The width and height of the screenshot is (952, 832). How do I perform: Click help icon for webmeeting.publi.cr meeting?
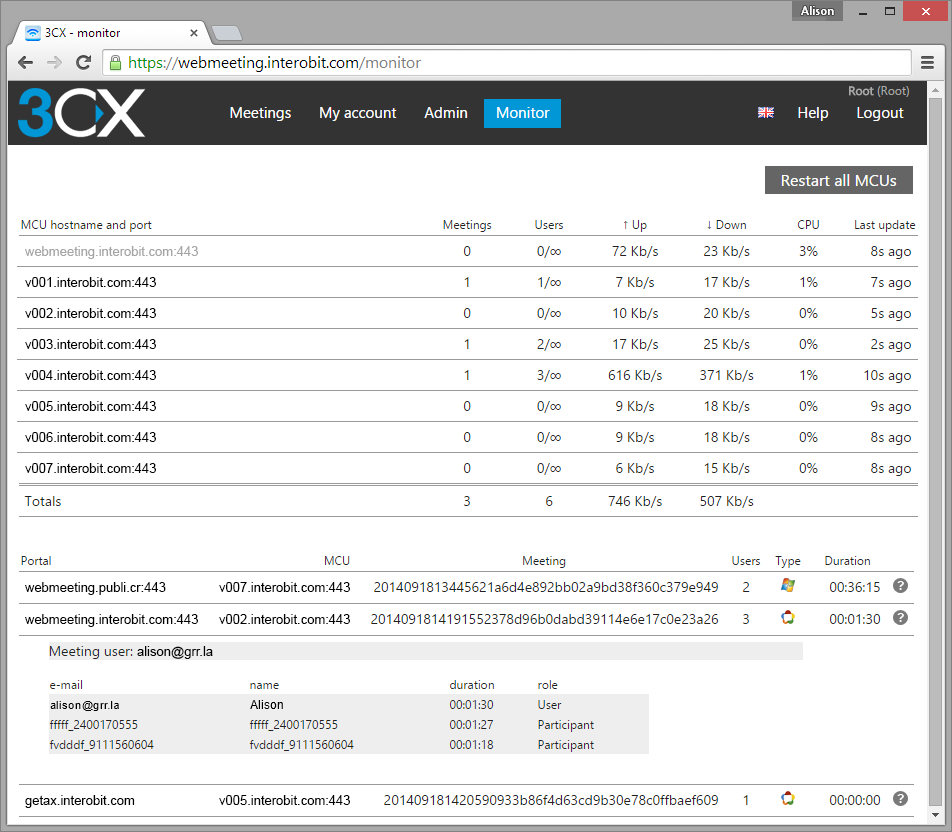coord(900,586)
